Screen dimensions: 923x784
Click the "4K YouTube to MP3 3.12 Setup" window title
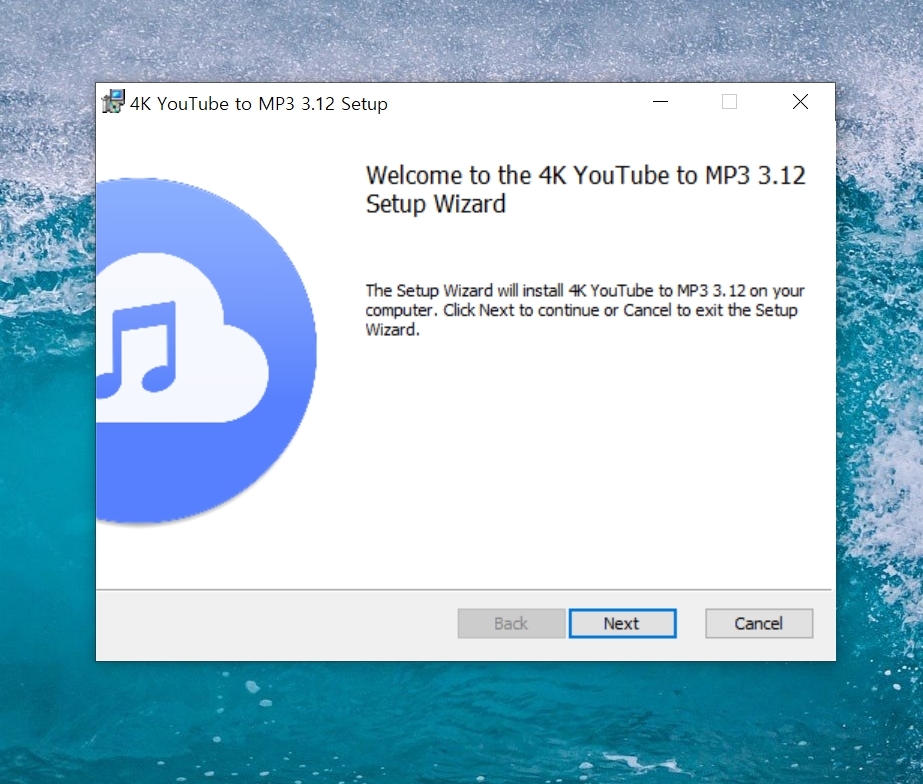coord(258,104)
